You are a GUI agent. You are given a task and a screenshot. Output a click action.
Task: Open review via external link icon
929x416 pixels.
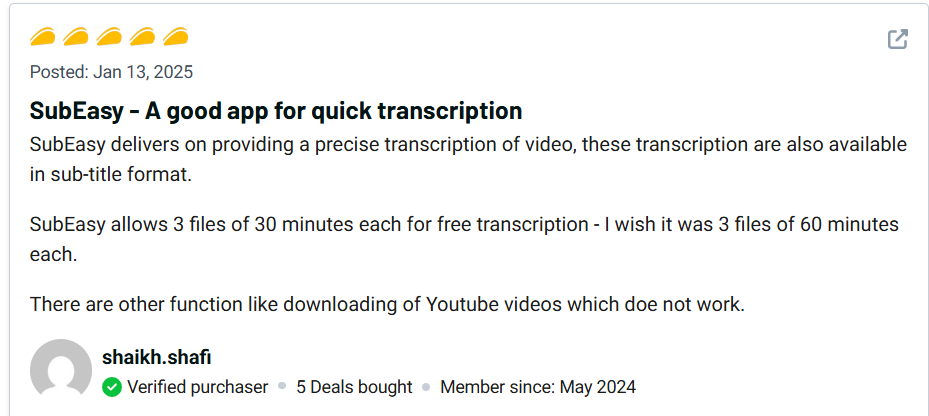[898, 40]
